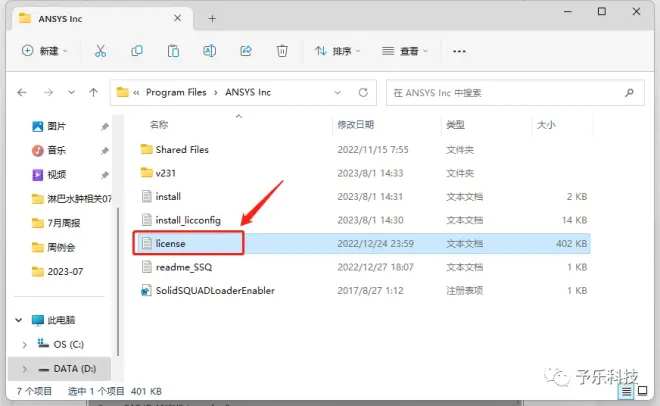Click ANSYS Inc in breadcrumb
Screen dimensions: 660x406
tap(248, 92)
